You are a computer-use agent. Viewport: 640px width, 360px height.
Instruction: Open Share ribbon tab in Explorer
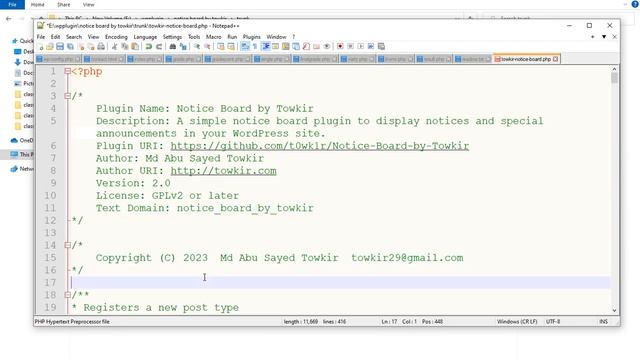point(64,4)
